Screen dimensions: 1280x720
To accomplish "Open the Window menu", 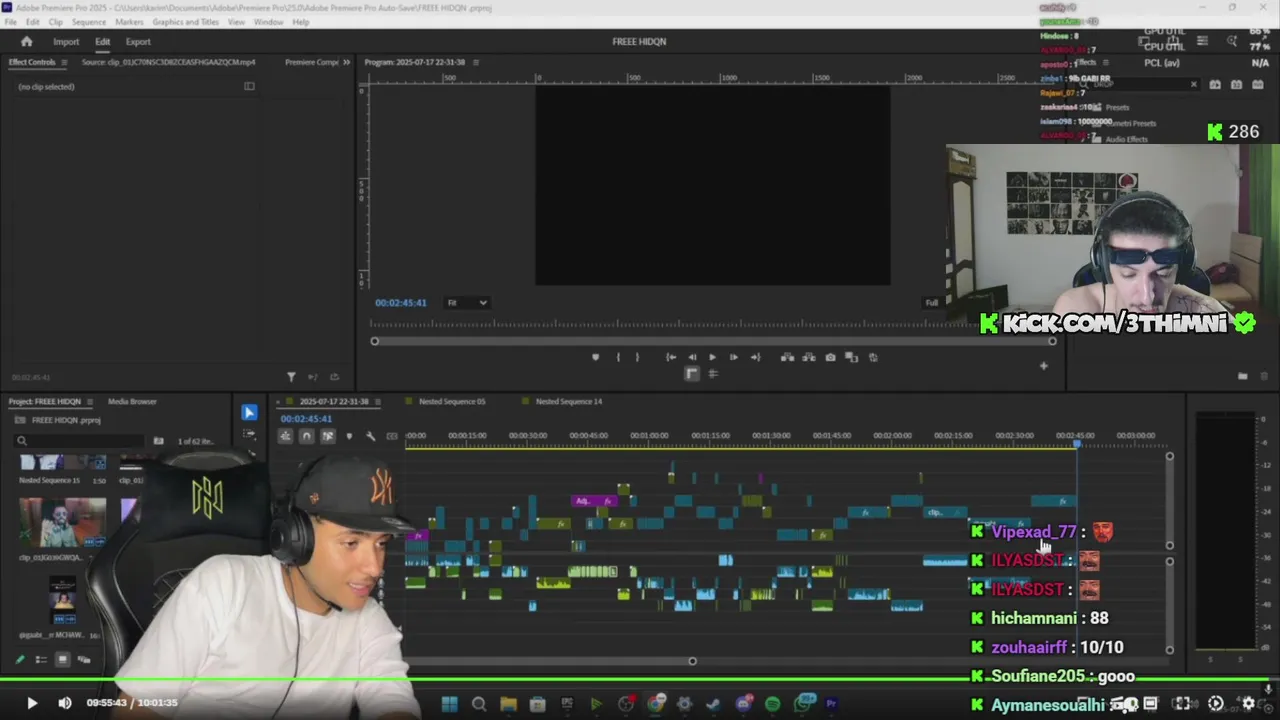I will (268, 22).
